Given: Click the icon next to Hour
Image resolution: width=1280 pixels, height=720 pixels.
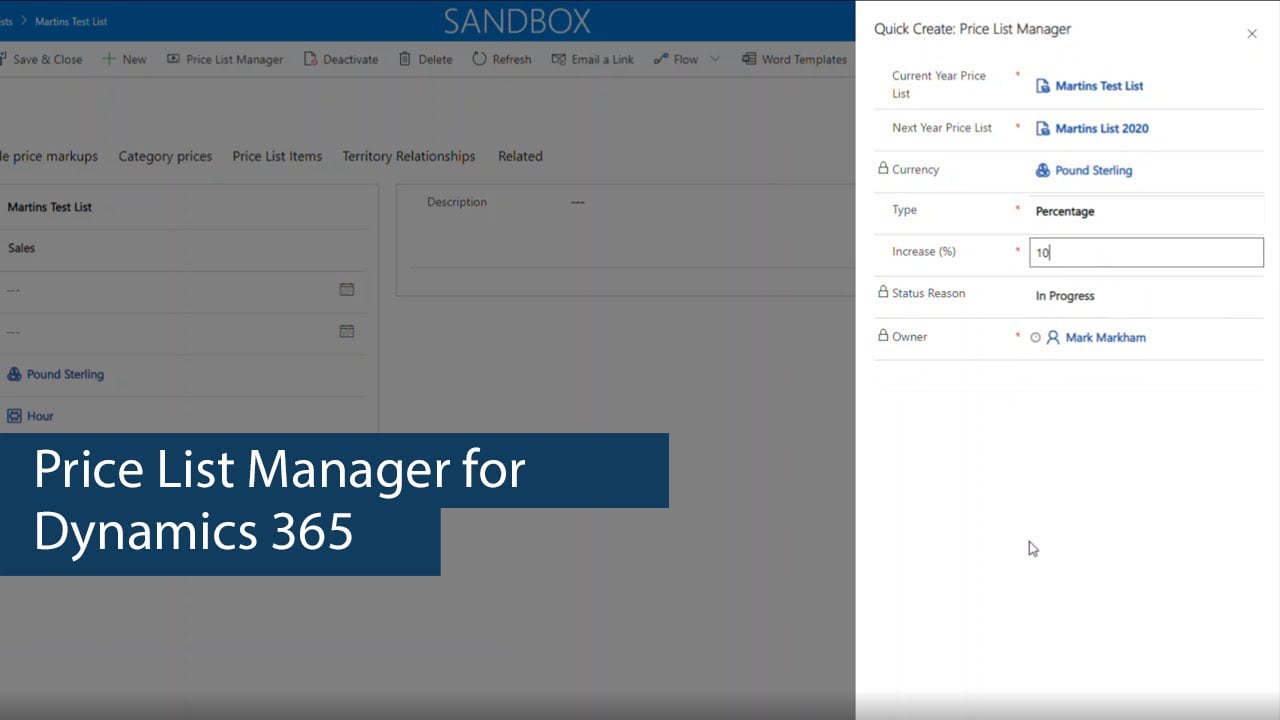Looking at the screenshot, I should coord(14,416).
